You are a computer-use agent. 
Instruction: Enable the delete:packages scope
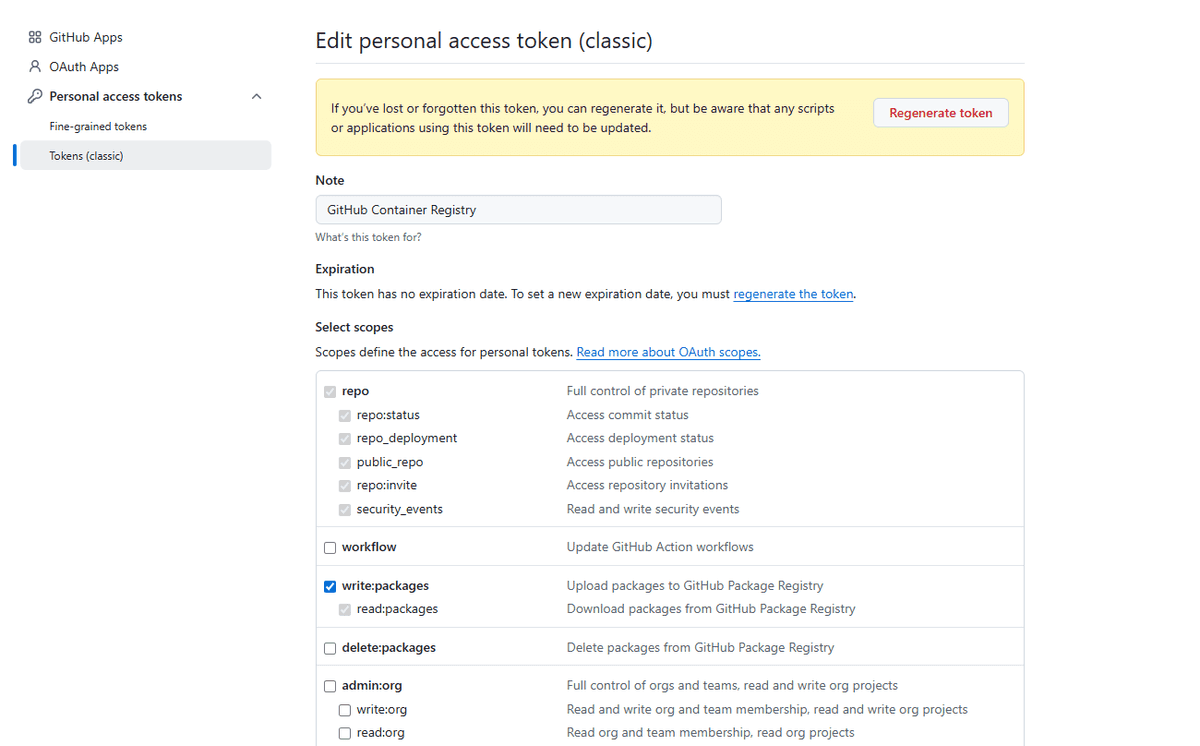[x=330, y=648]
